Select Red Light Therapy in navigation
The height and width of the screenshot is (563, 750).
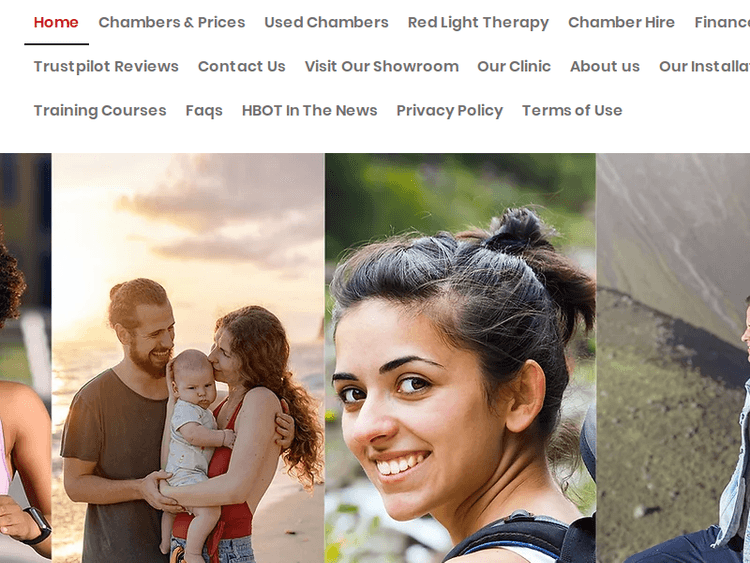[x=478, y=22]
